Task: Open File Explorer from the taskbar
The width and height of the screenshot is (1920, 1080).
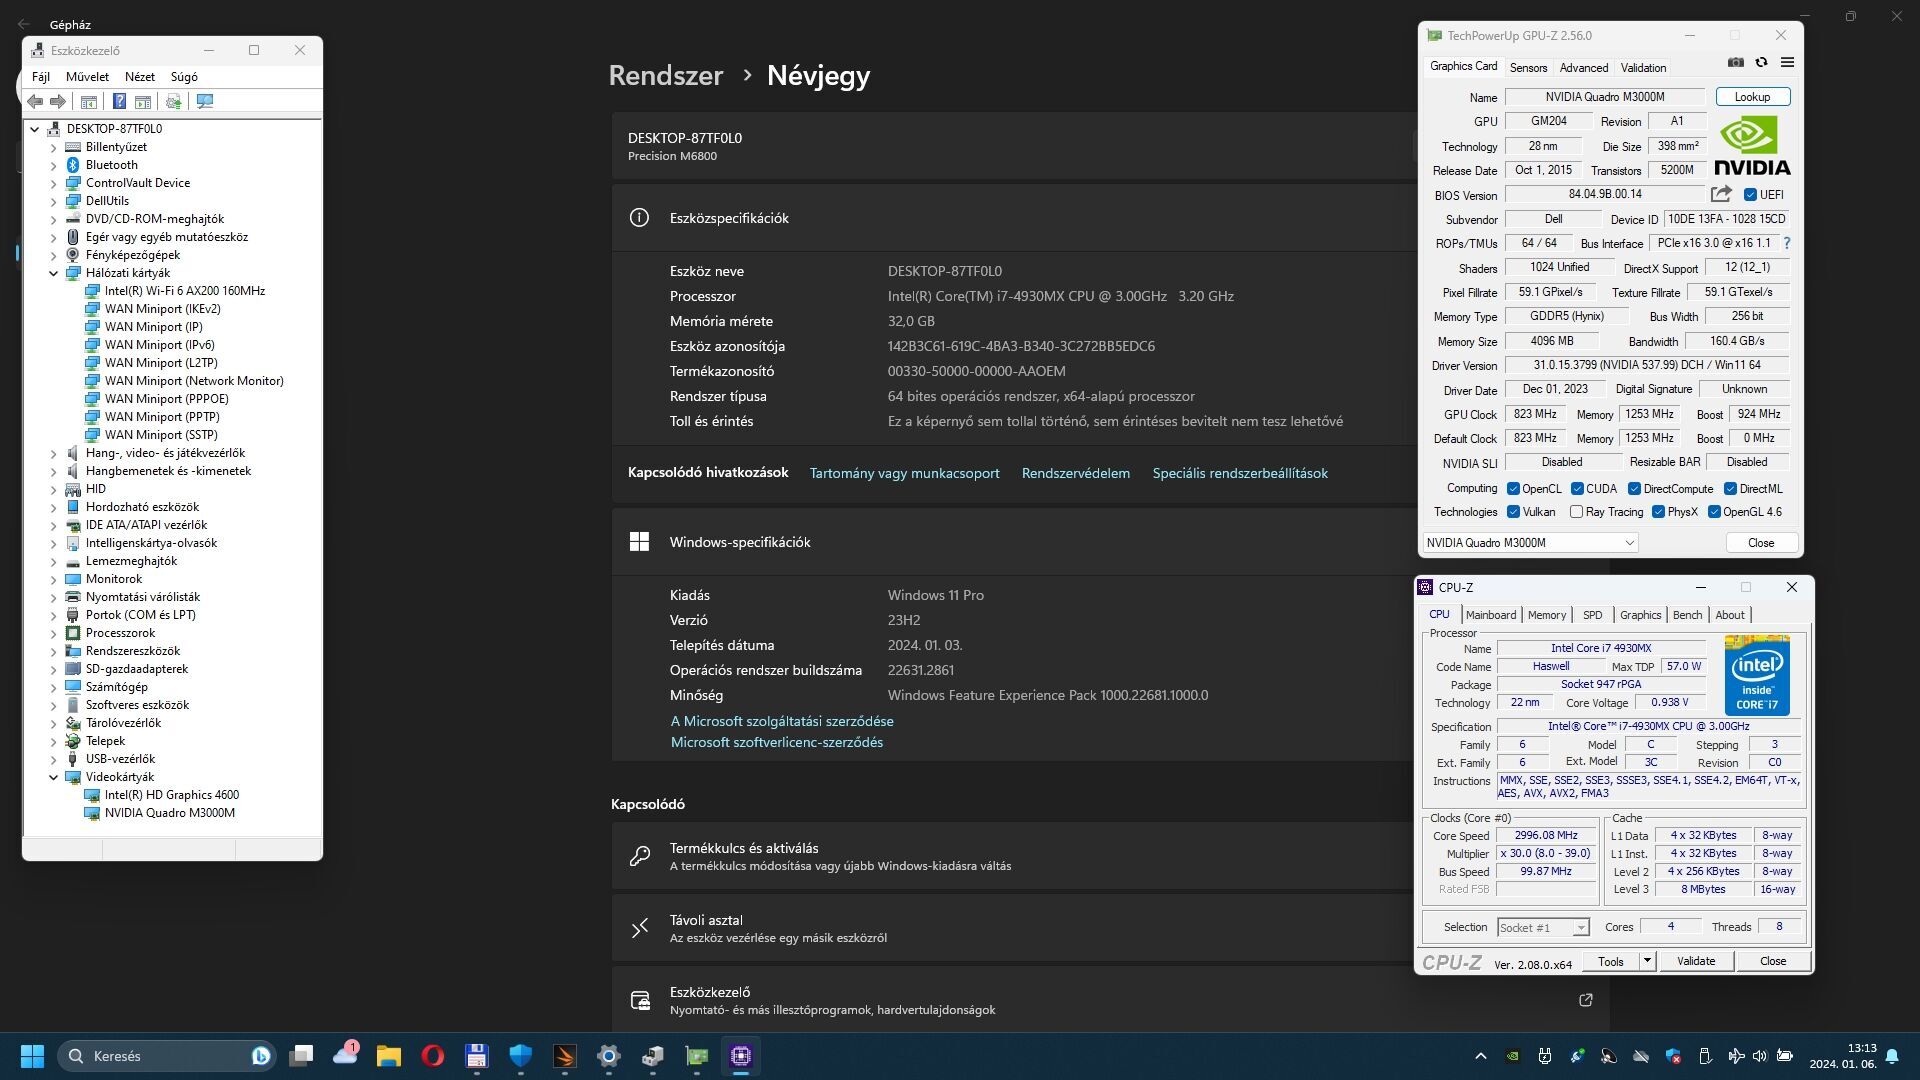Action: click(388, 1056)
